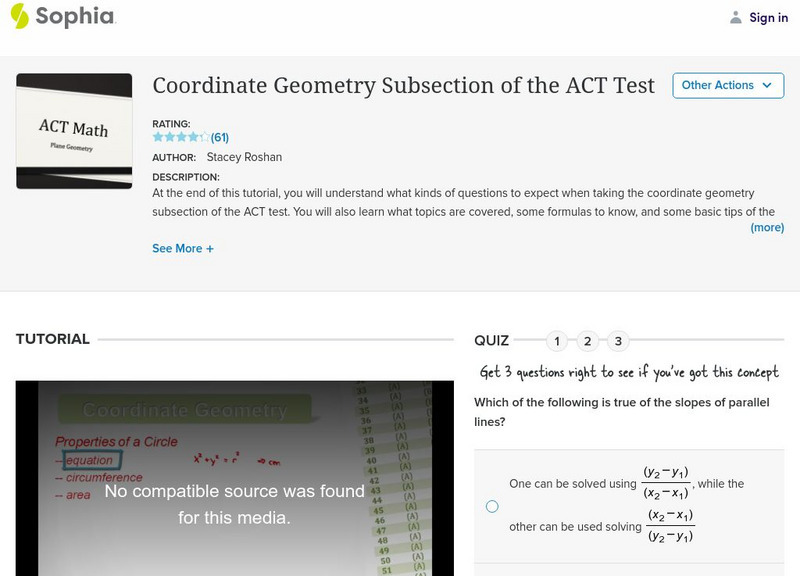Click the ACT Math tutorial thumbnail
Image resolution: width=800 pixels, height=576 pixels.
click(74, 131)
